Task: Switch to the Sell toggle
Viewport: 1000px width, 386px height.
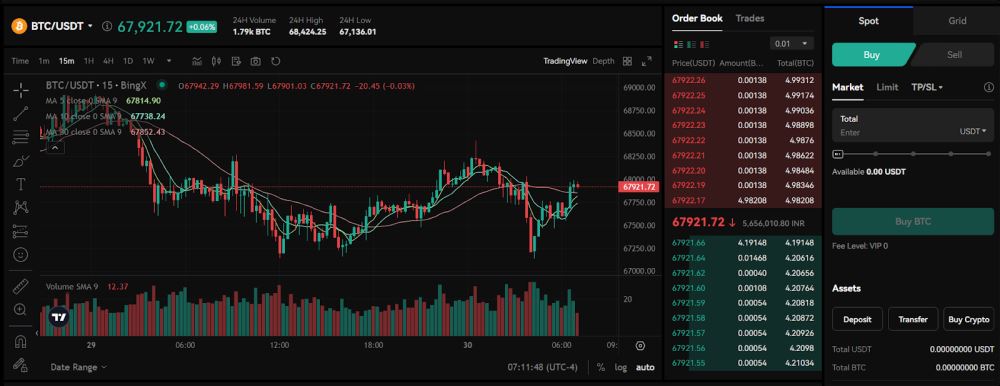Action: (954, 55)
